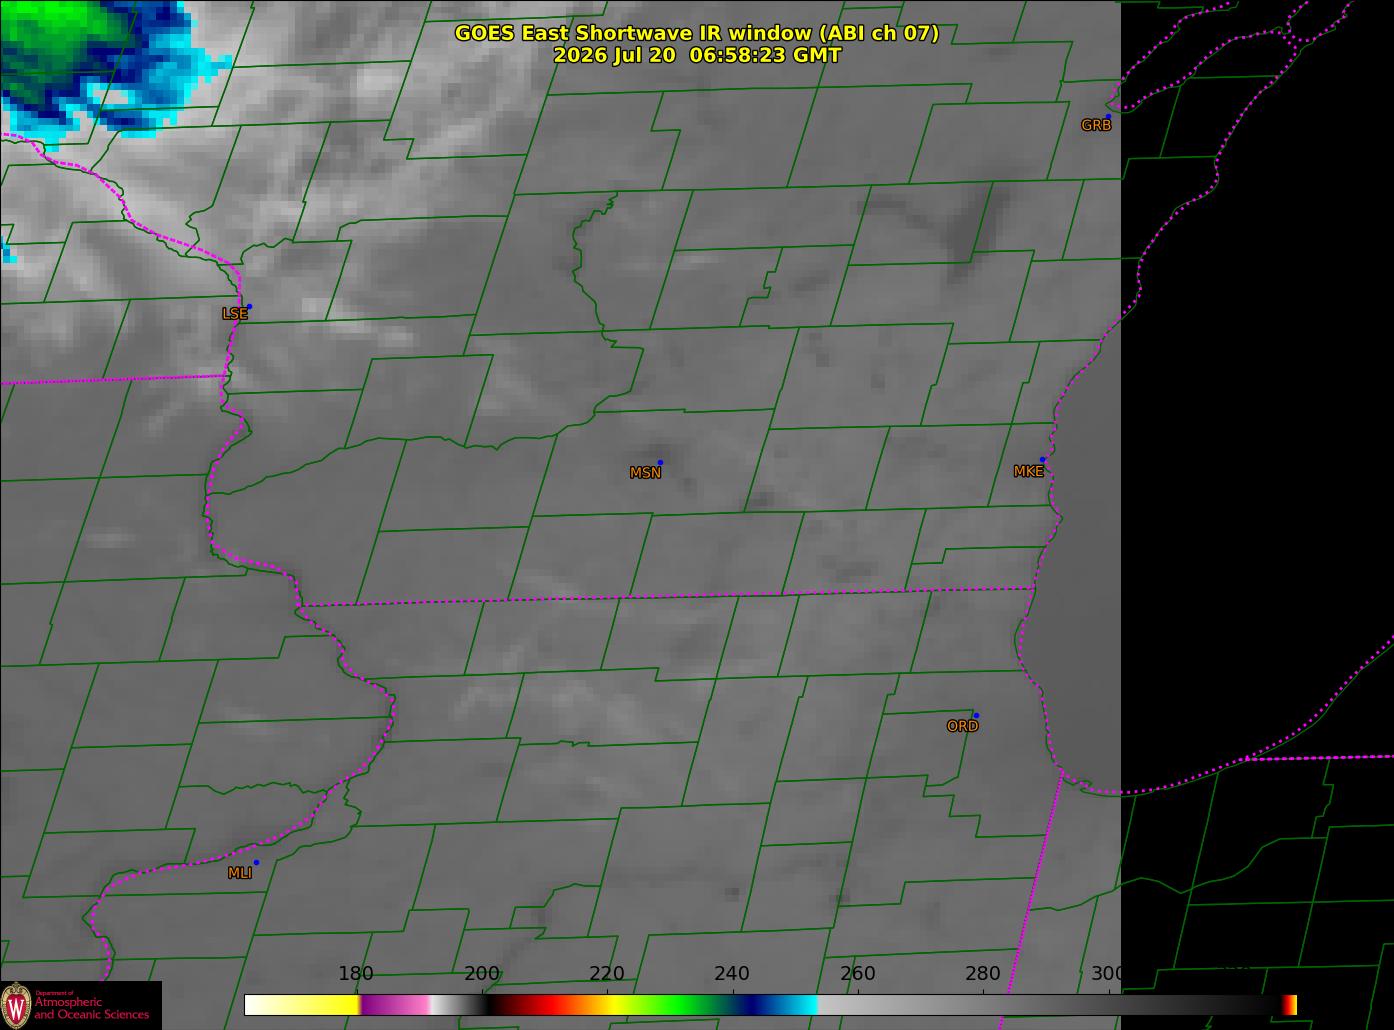
Task: Click the cyan segment of the color bar
Action: click(x=795, y=1004)
